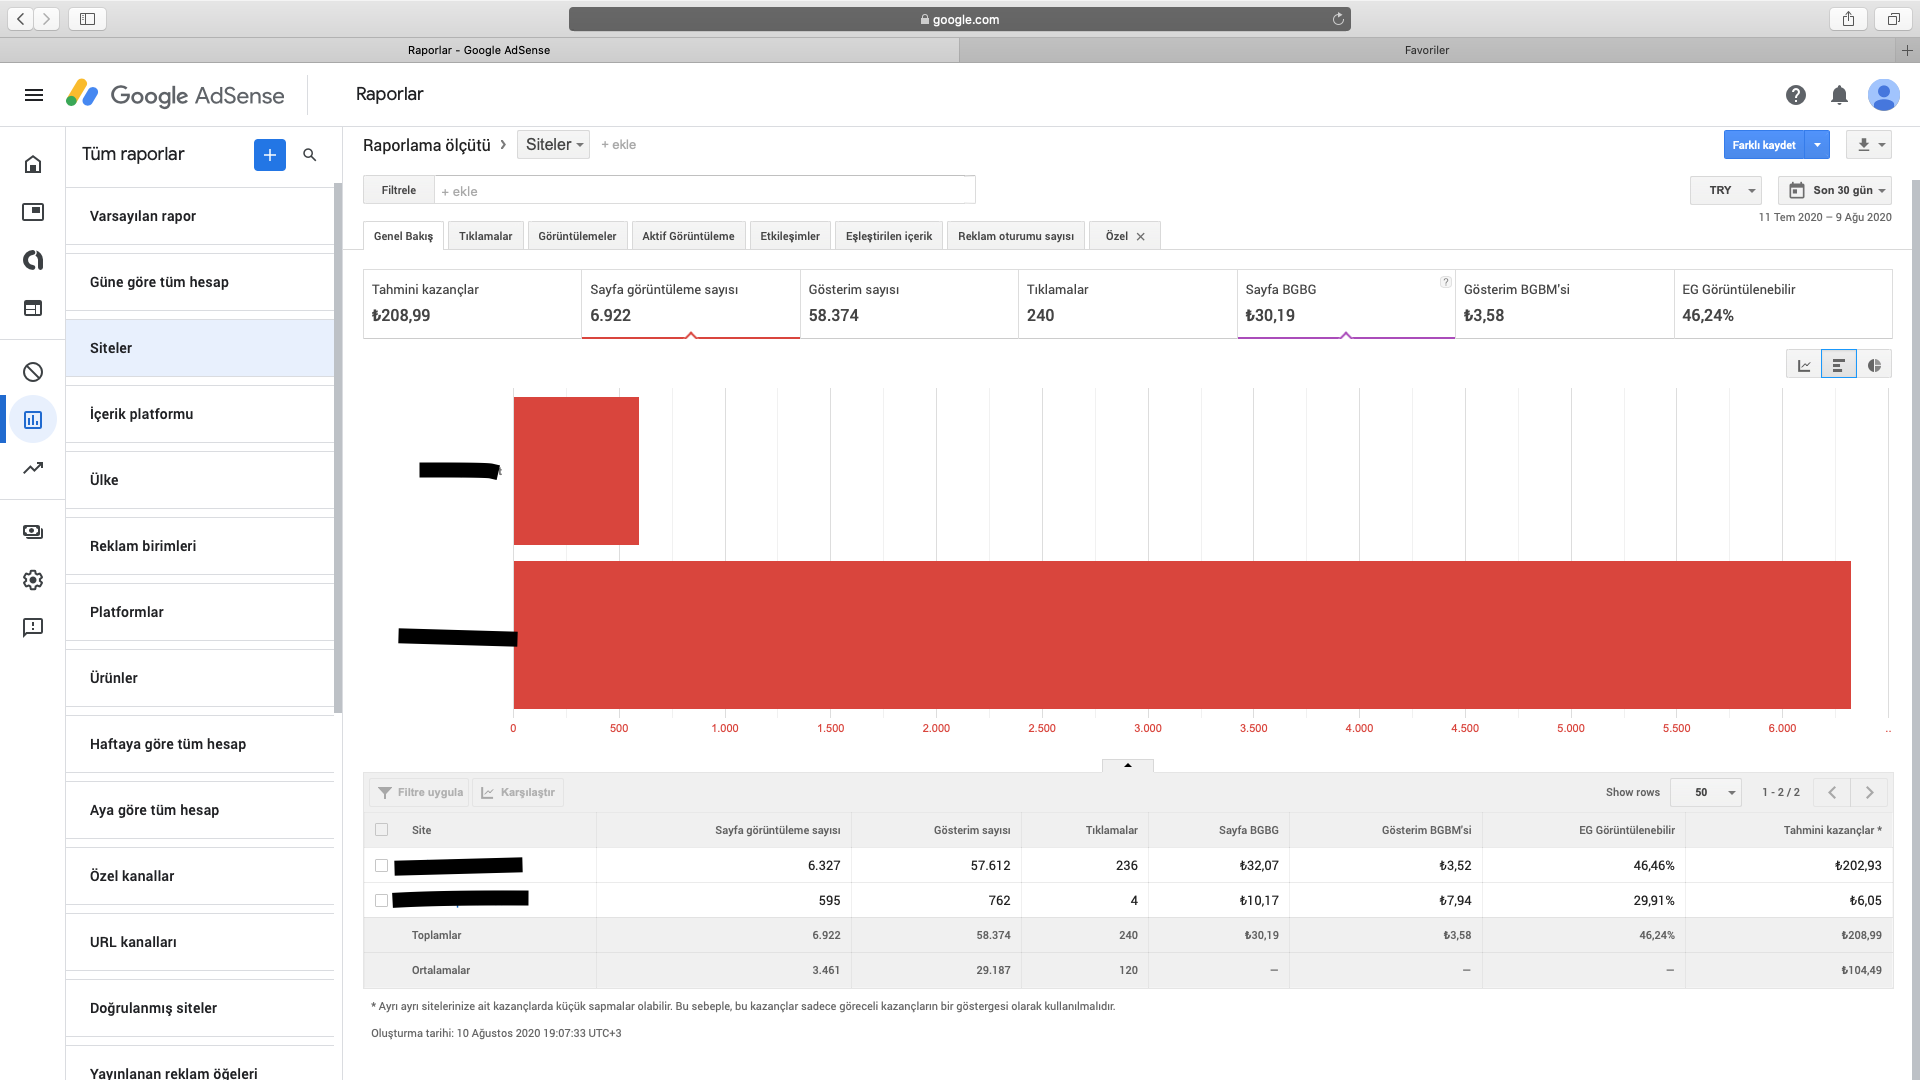Switch to the pie chart view

(1874, 365)
